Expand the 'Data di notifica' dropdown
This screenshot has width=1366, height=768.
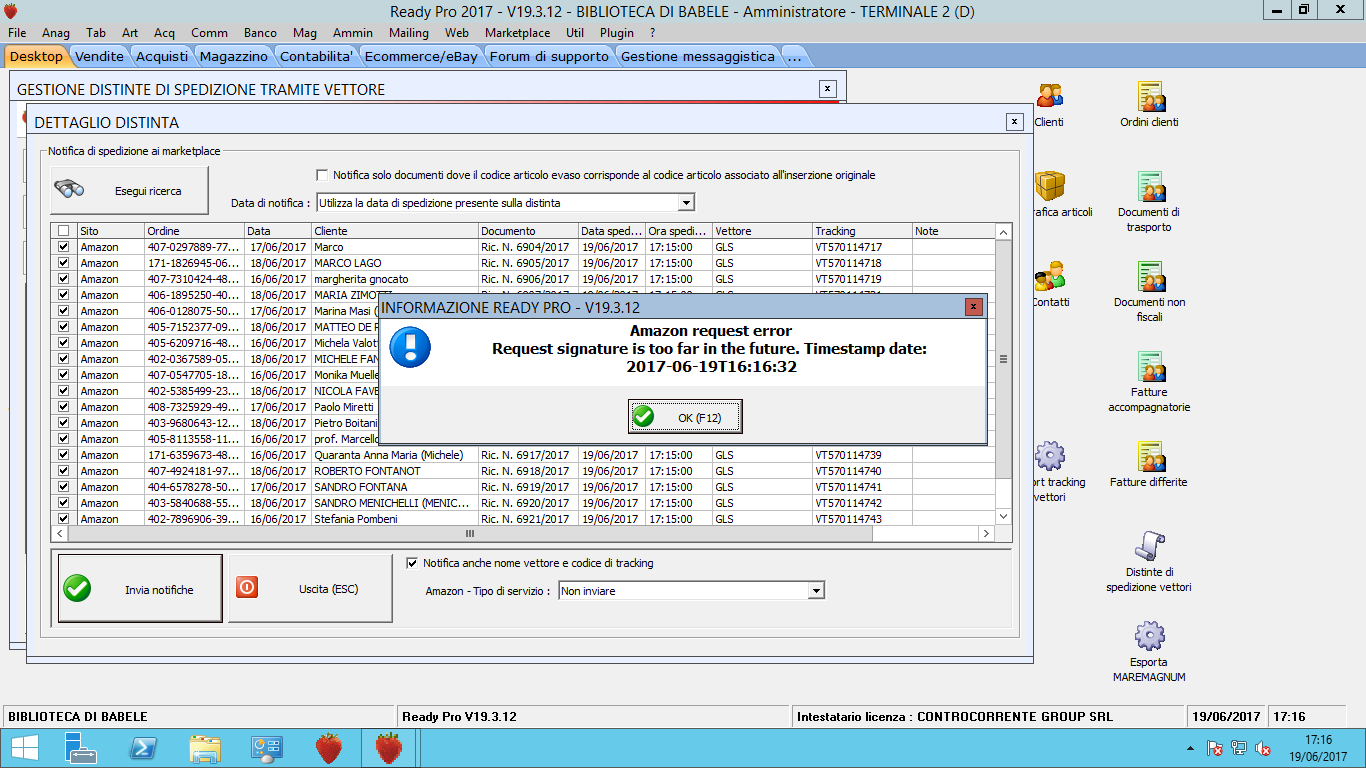click(685, 203)
